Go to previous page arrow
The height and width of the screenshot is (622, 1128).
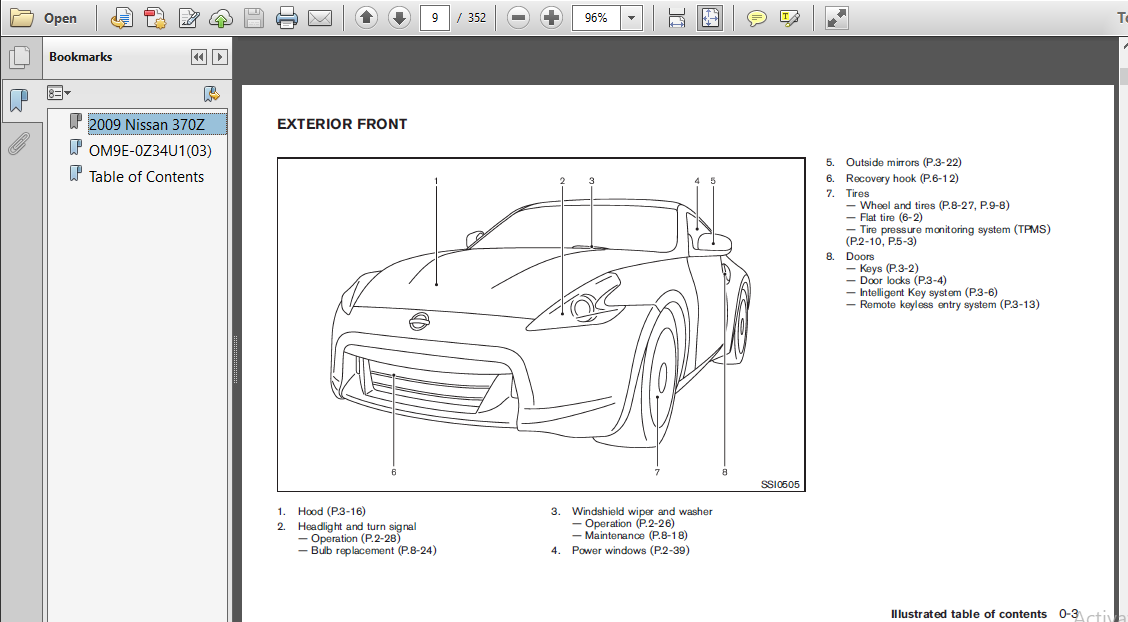click(366, 17)
